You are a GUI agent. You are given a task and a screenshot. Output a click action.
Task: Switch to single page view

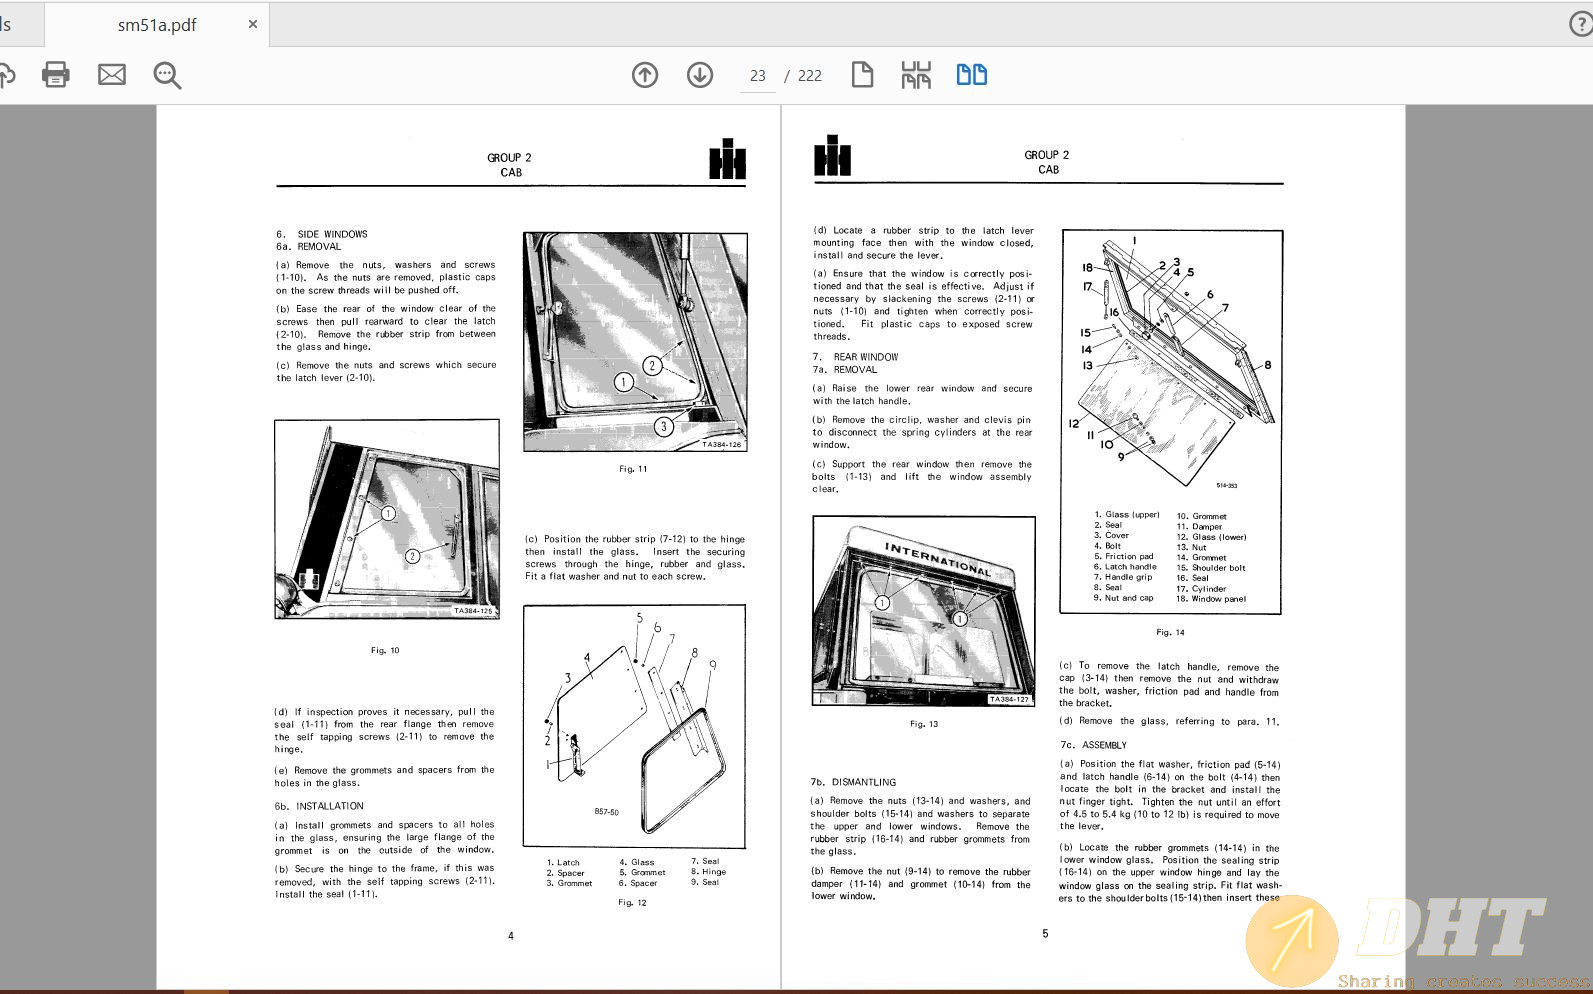862,75
